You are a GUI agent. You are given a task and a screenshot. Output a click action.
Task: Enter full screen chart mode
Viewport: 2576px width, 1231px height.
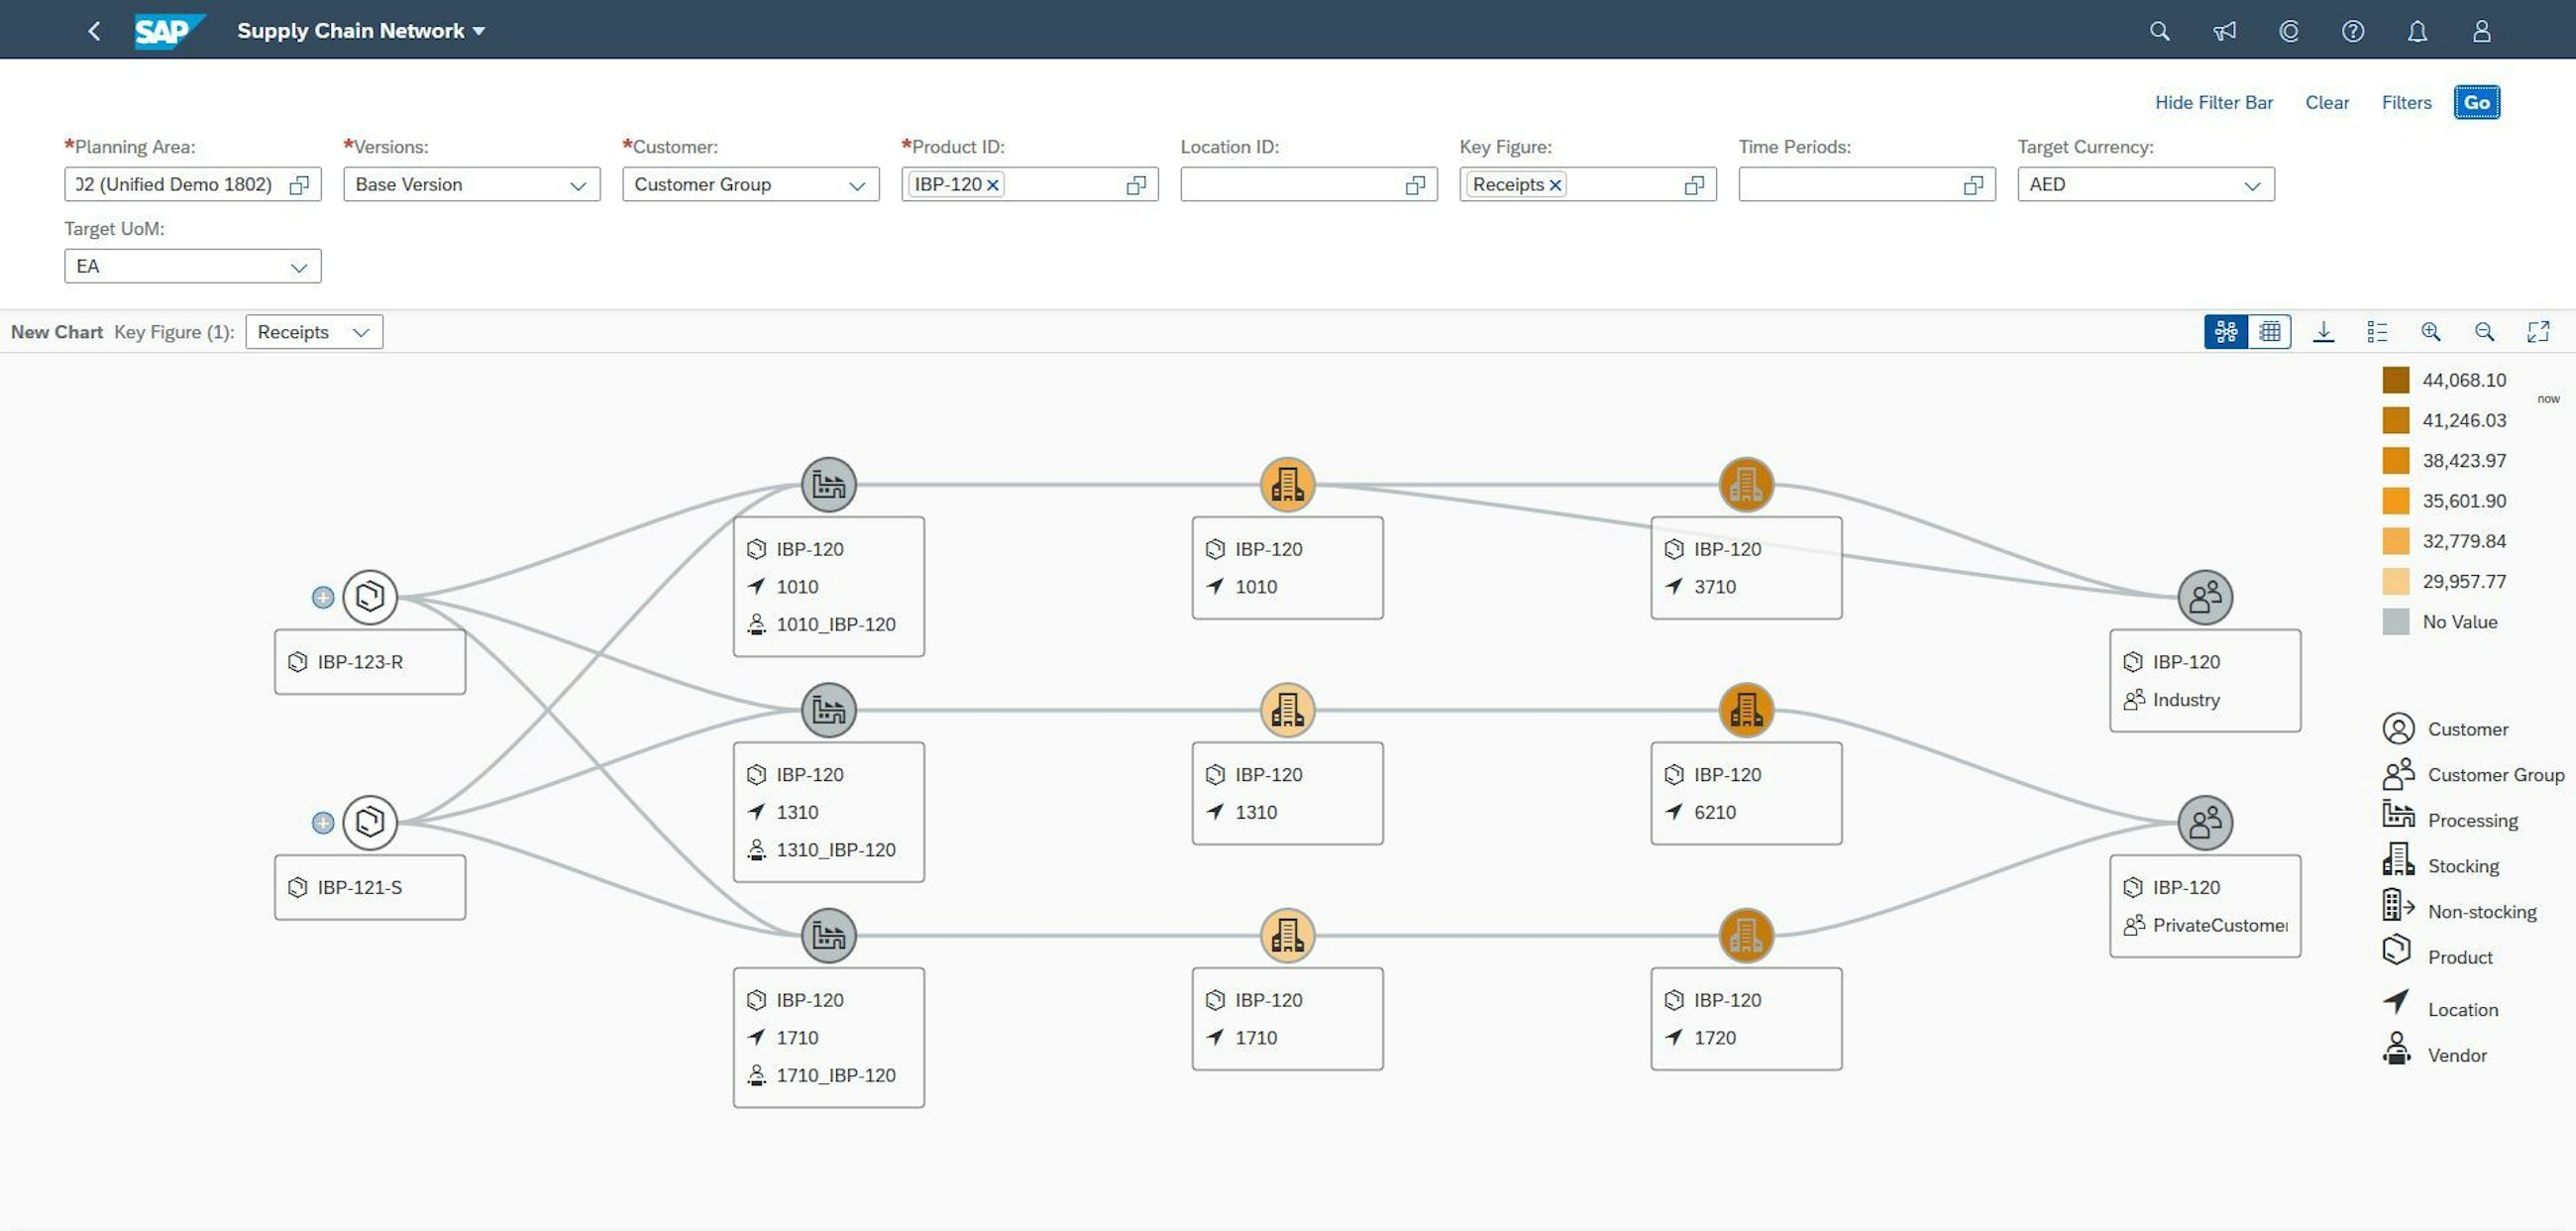tap(2538, 332)
